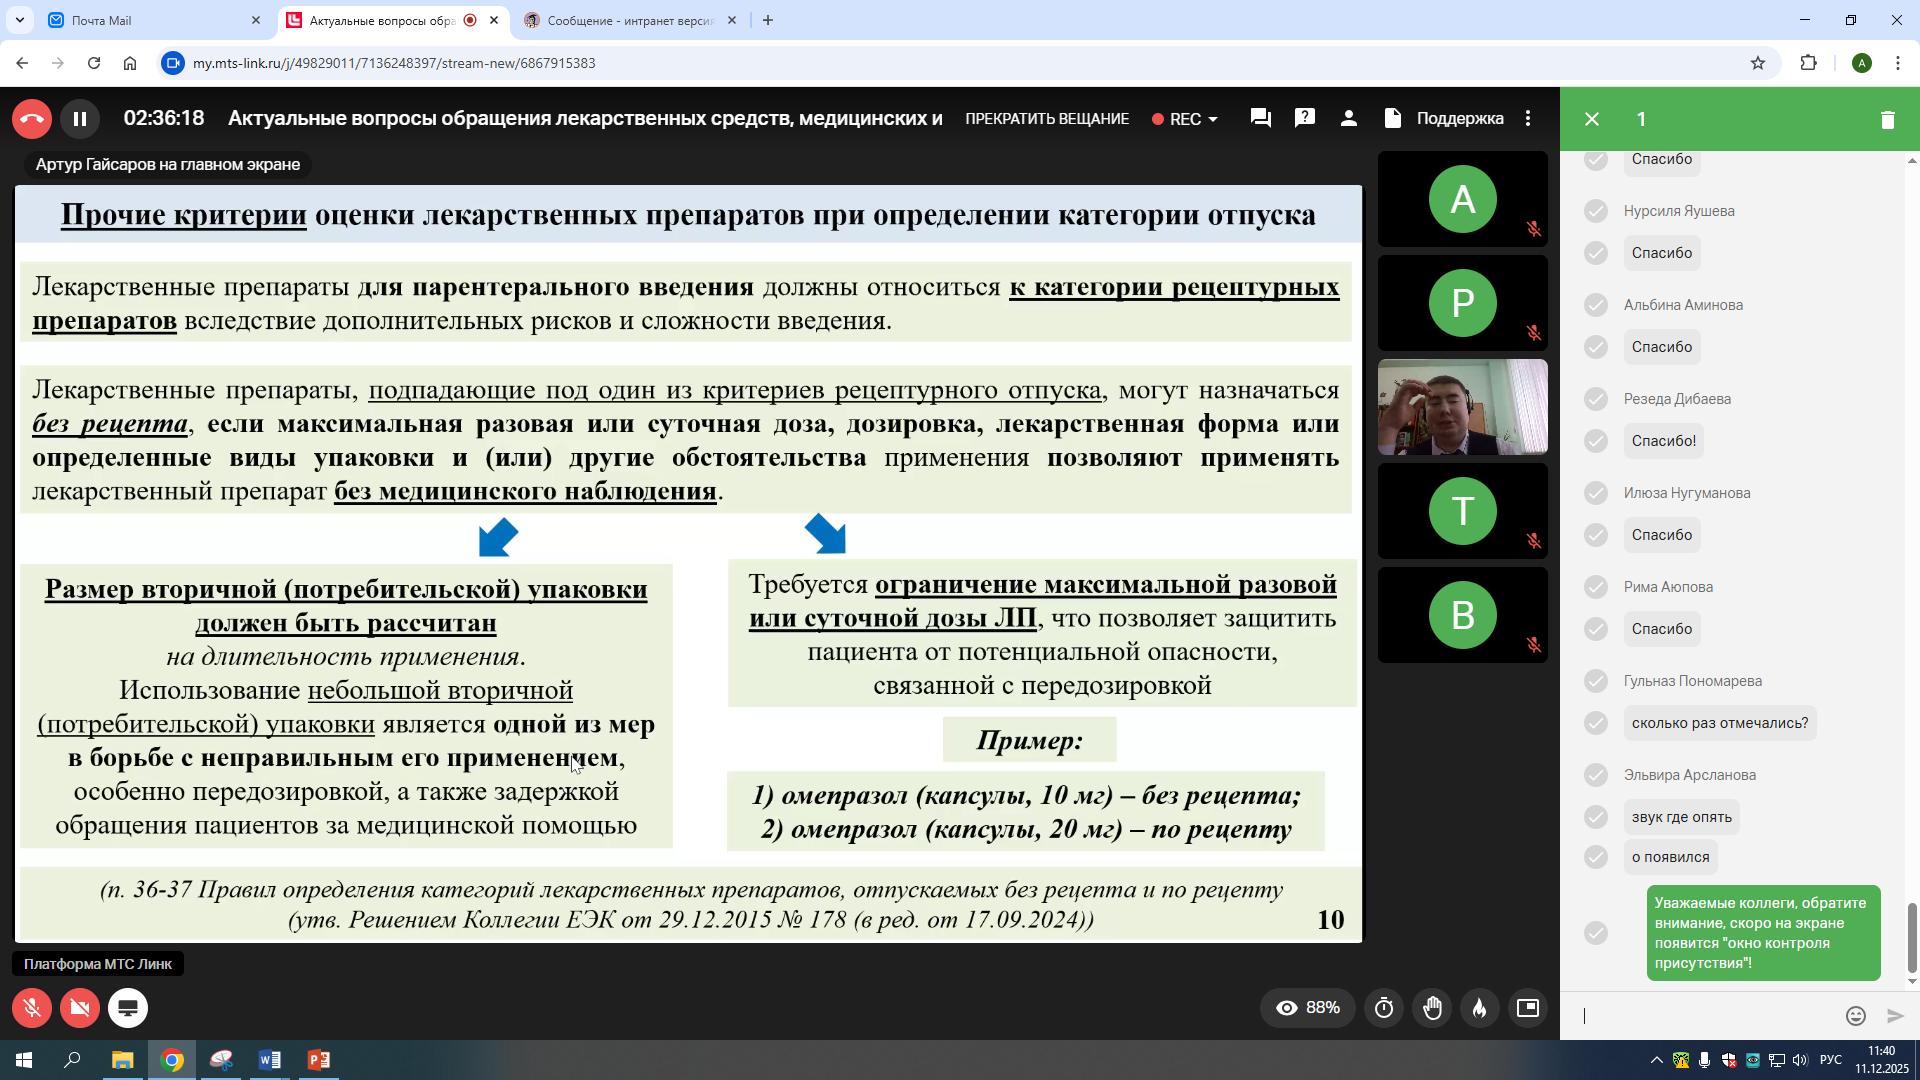Pause the broadcast timer
The width and height of the screenshot is (1920, 1080).
[80, 119]
